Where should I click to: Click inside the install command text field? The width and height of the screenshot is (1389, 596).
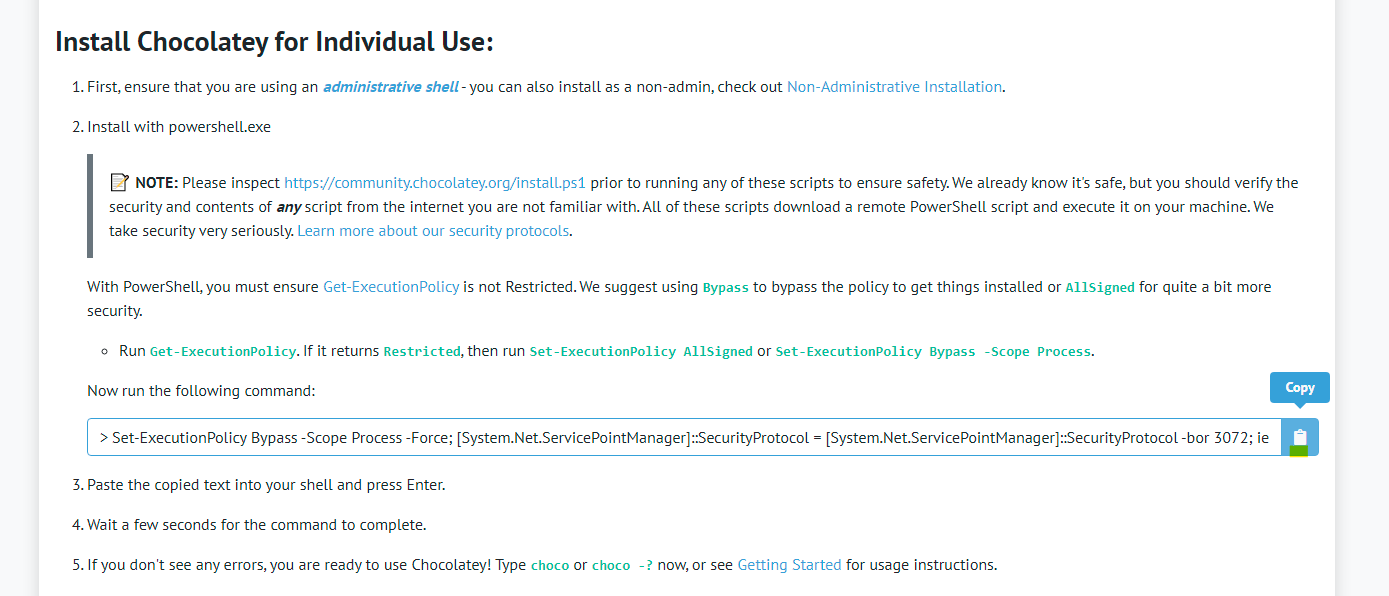685,437
